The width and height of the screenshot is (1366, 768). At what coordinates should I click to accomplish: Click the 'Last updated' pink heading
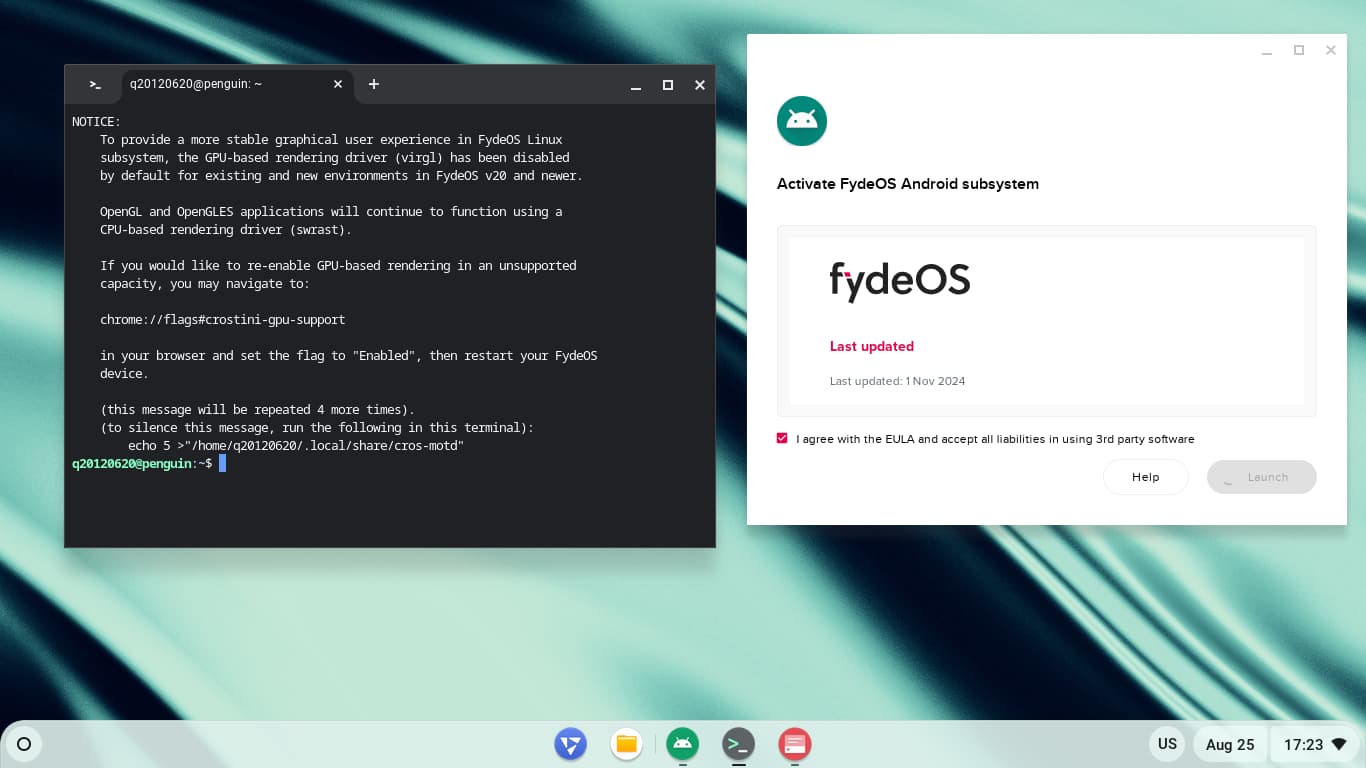coord(872,346)
